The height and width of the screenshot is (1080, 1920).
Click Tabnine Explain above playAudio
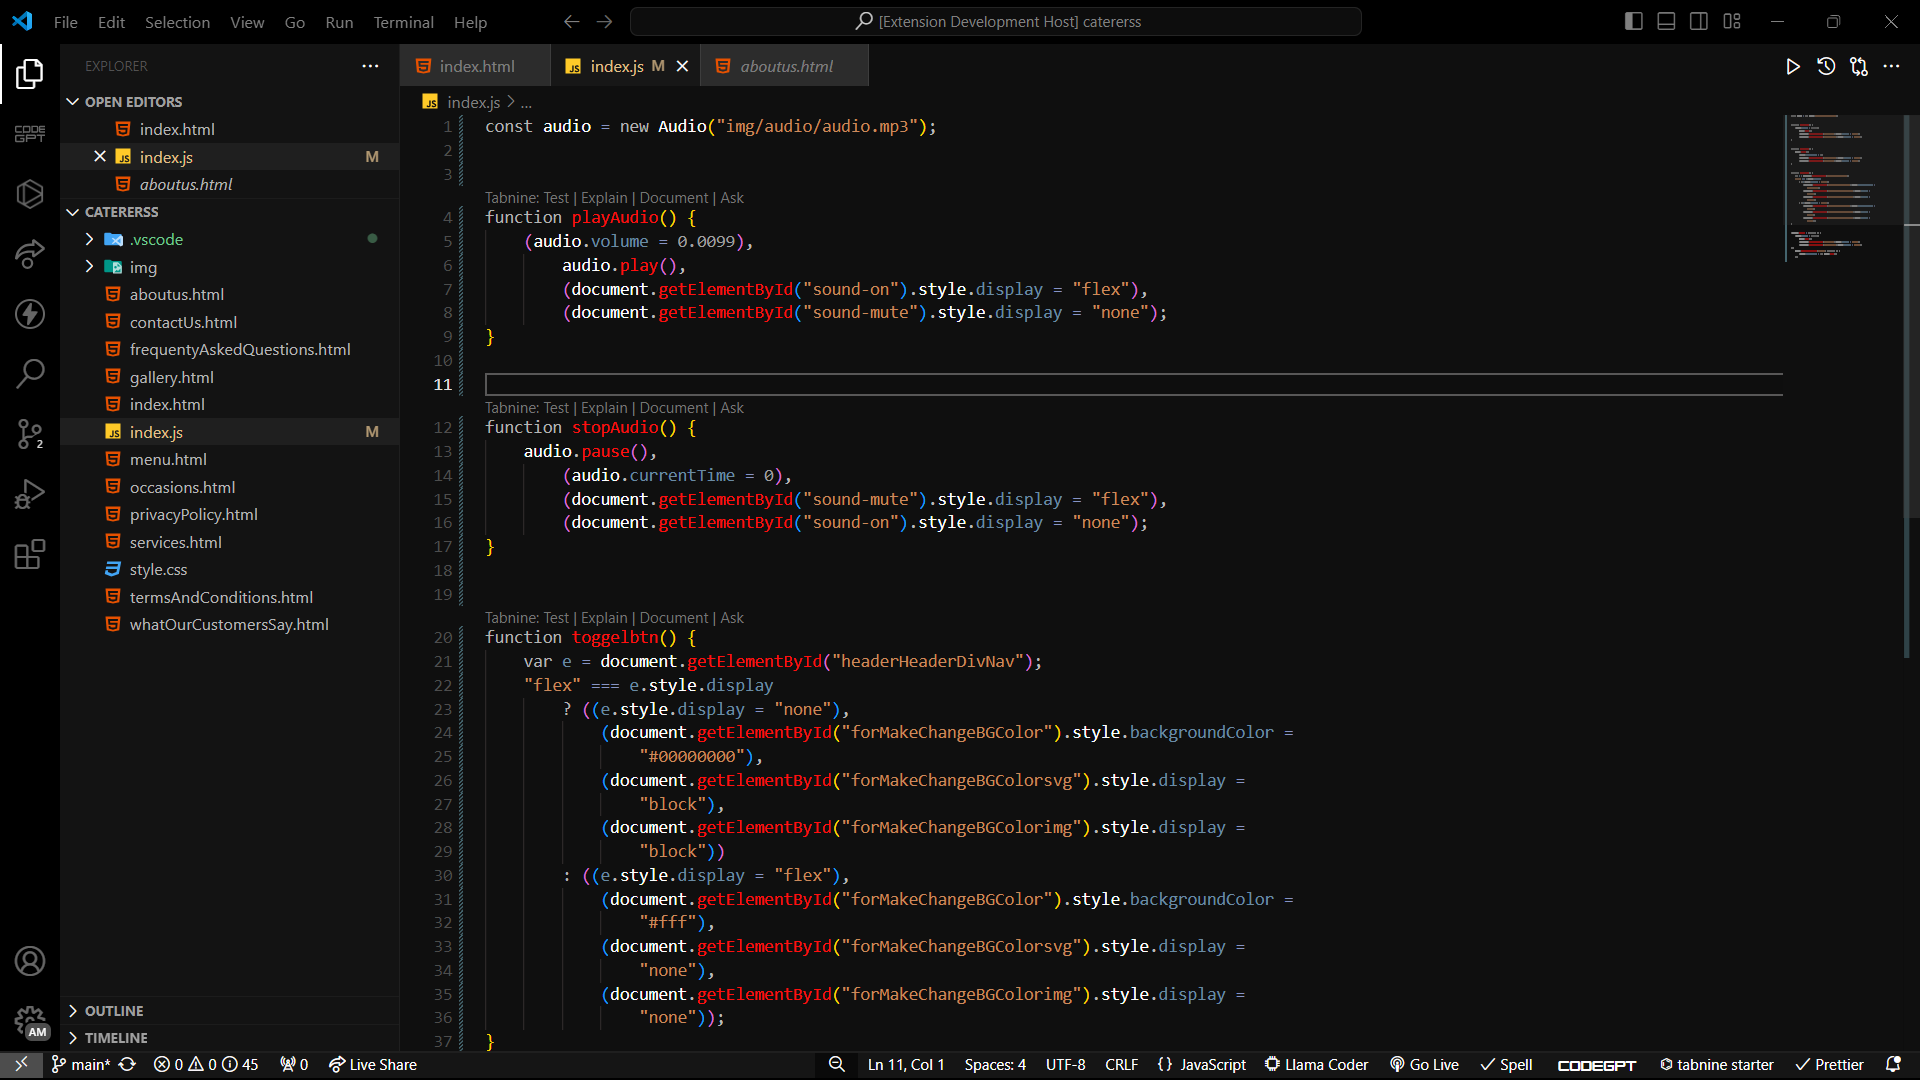pyautogui.click(x=604, y=198)
